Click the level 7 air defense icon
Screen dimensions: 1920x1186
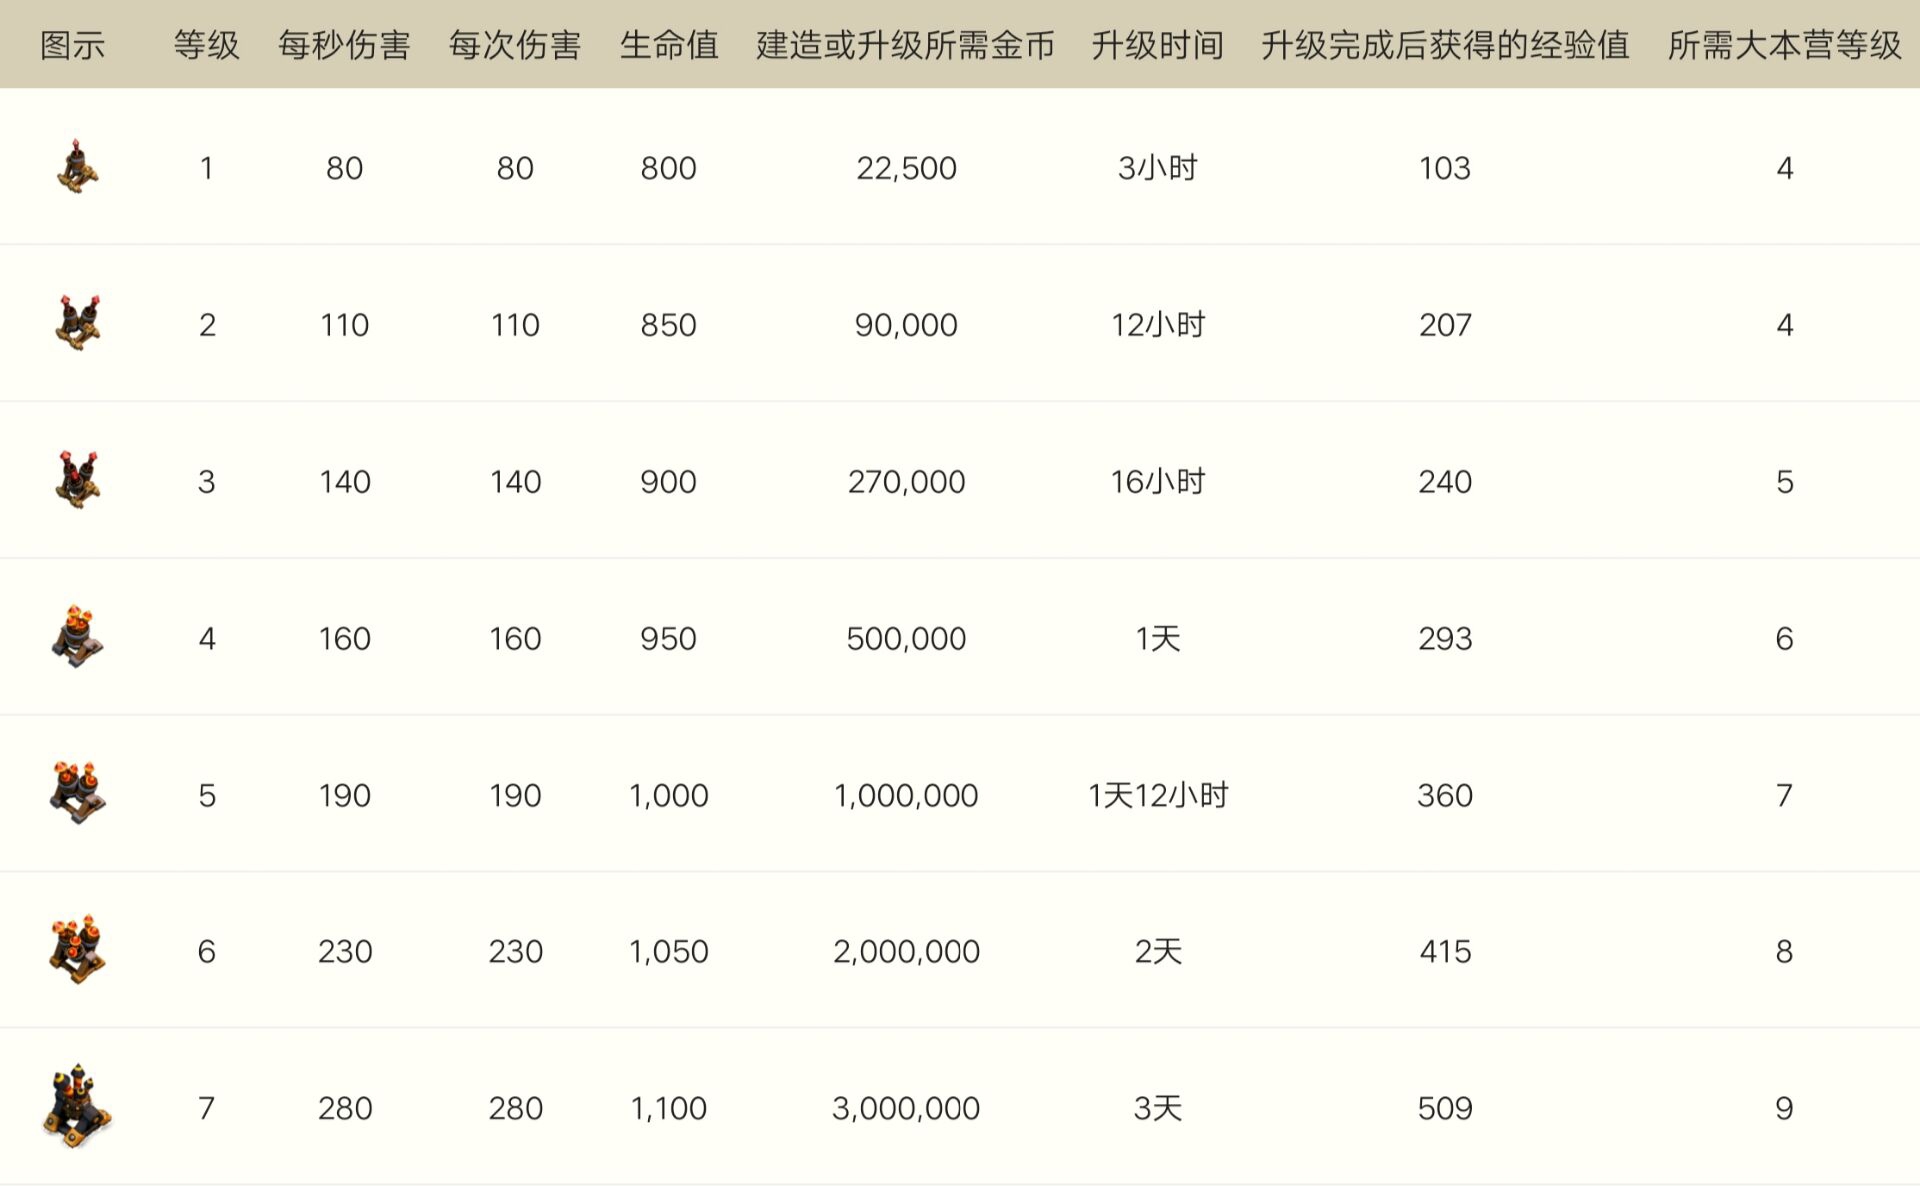[x=77, y=1107]
